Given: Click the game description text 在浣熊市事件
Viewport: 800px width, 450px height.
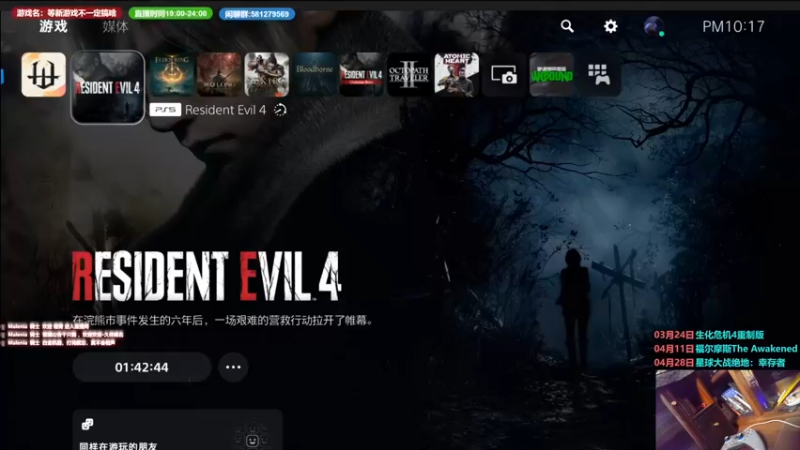Looking at the screenshot, I should click(223, 320).
